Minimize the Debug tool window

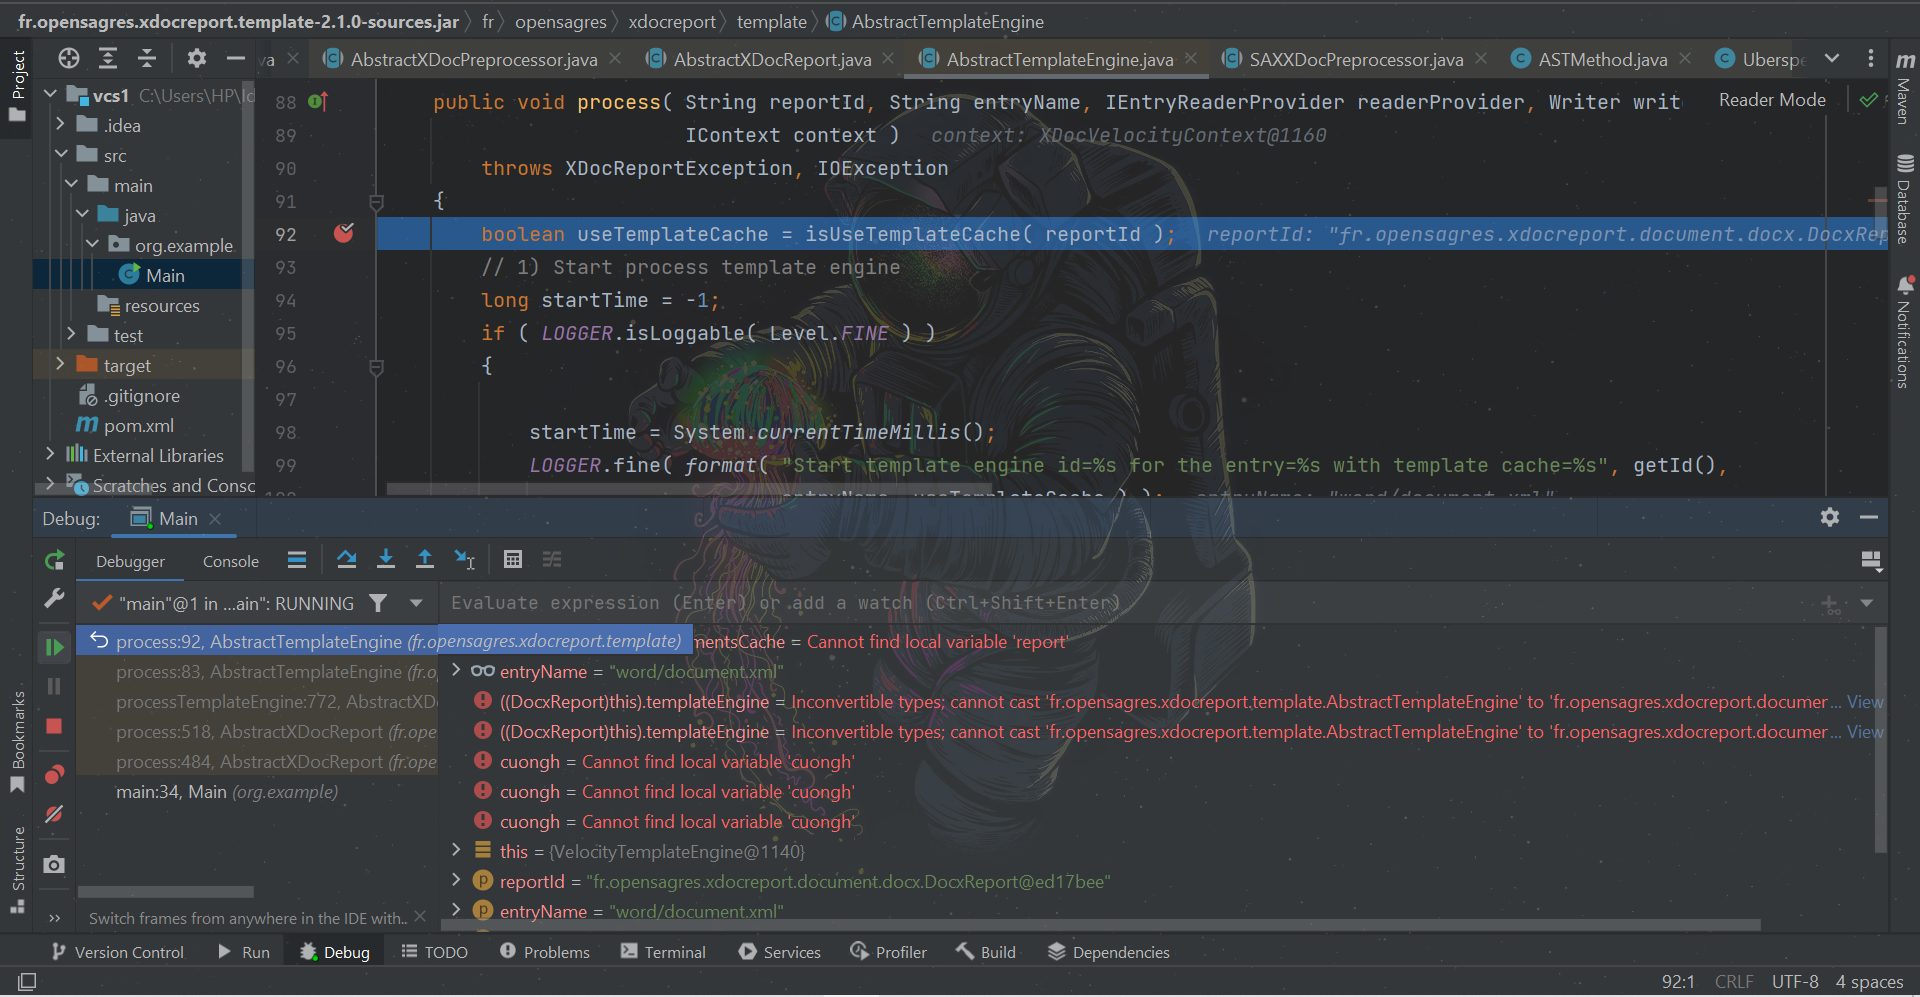(x=1869, y=517)
